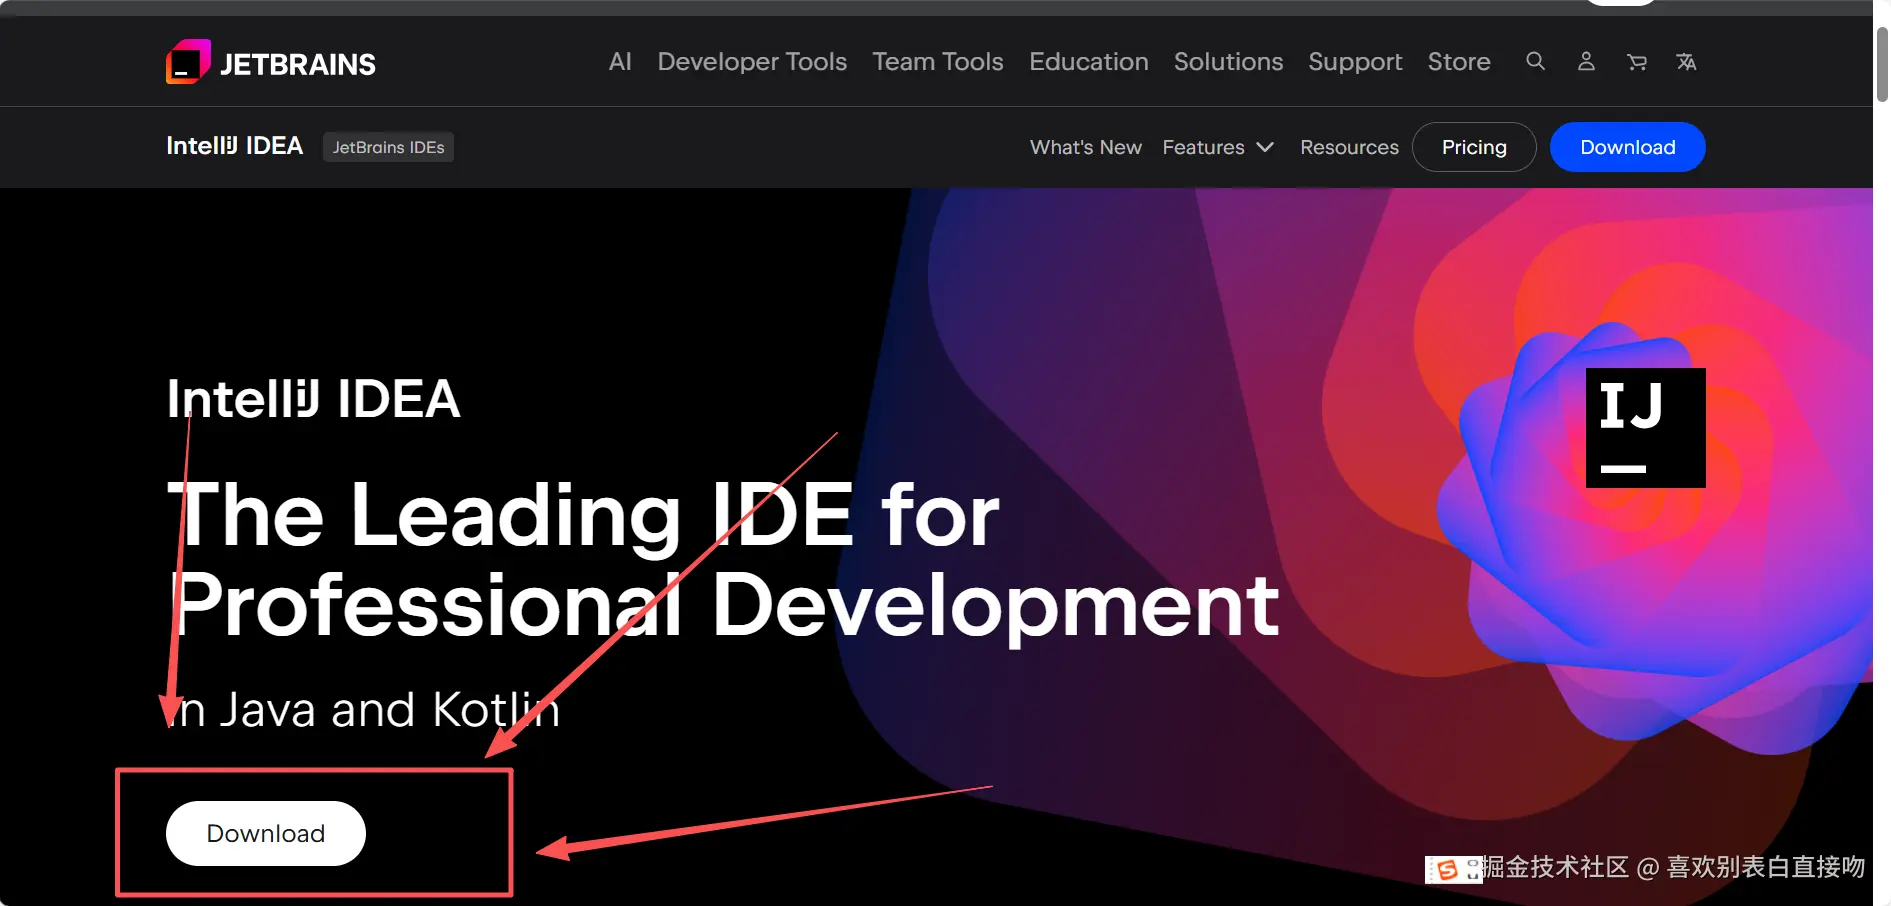The image size is (1891, 906).
Task: Open the AI menu
Action: (620, 62)
